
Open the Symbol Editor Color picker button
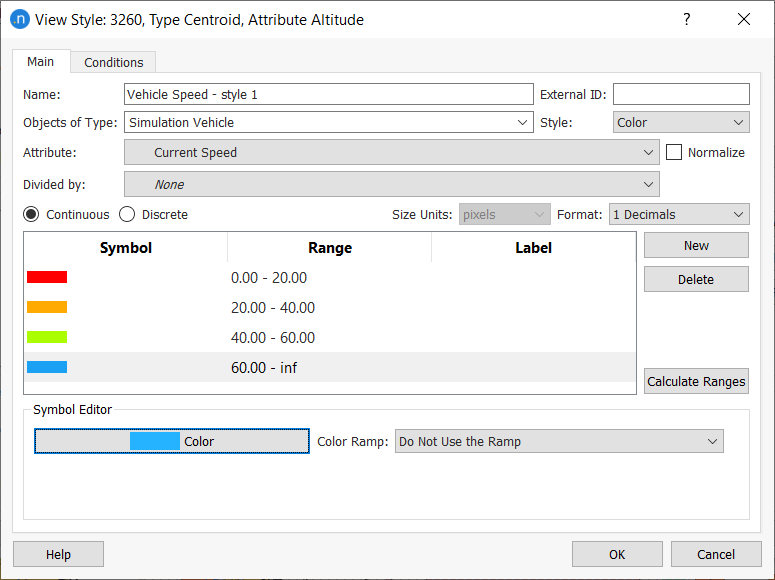[x=172, y=441]
